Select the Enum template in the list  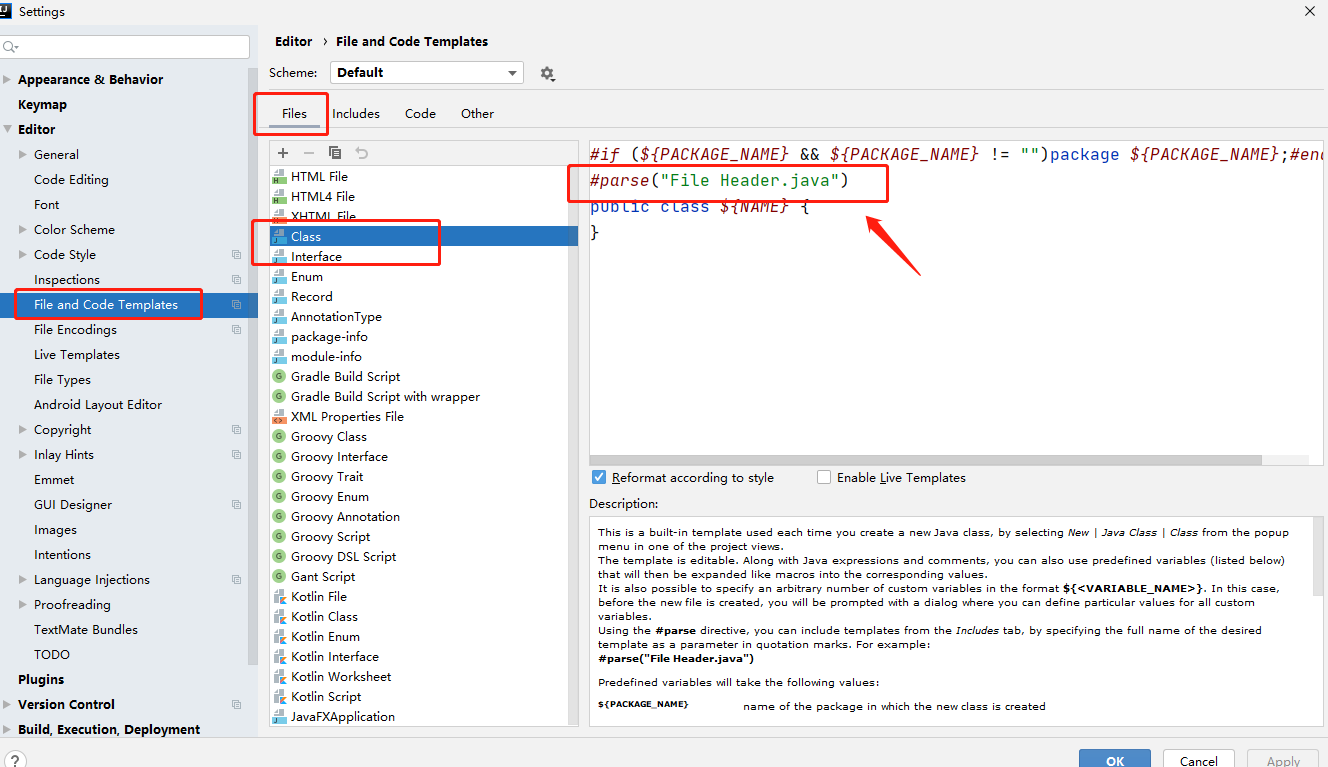(x=424, y=276)
